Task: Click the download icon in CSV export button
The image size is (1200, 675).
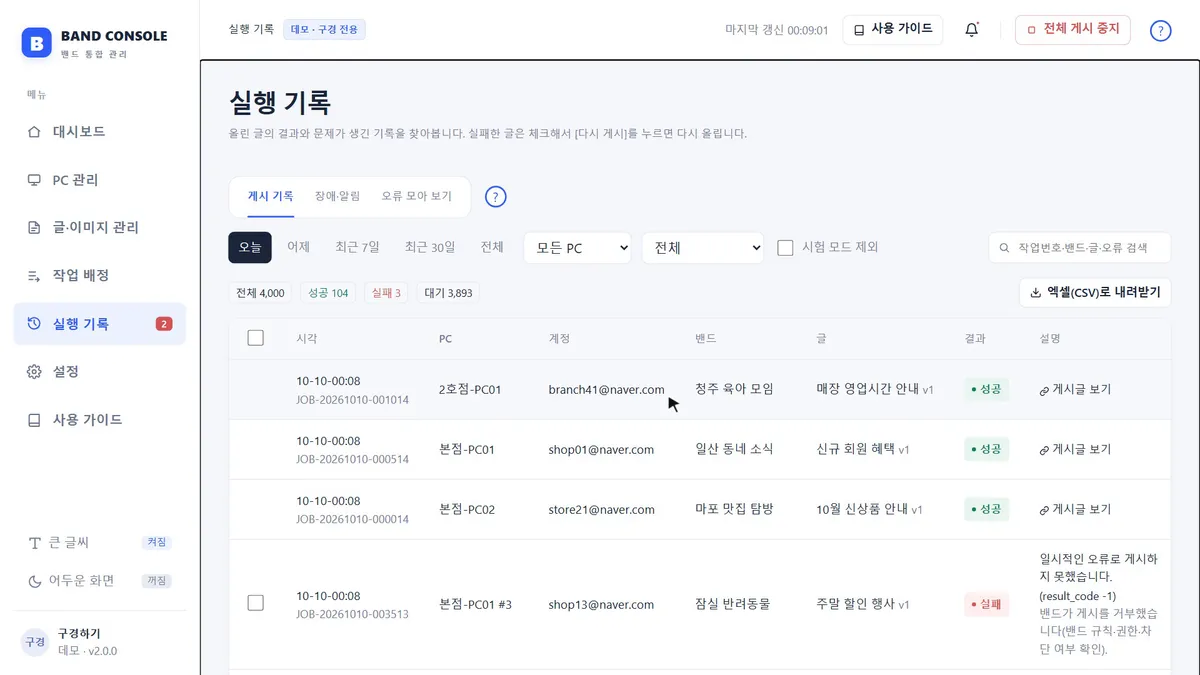Action: coord(1036,293)
